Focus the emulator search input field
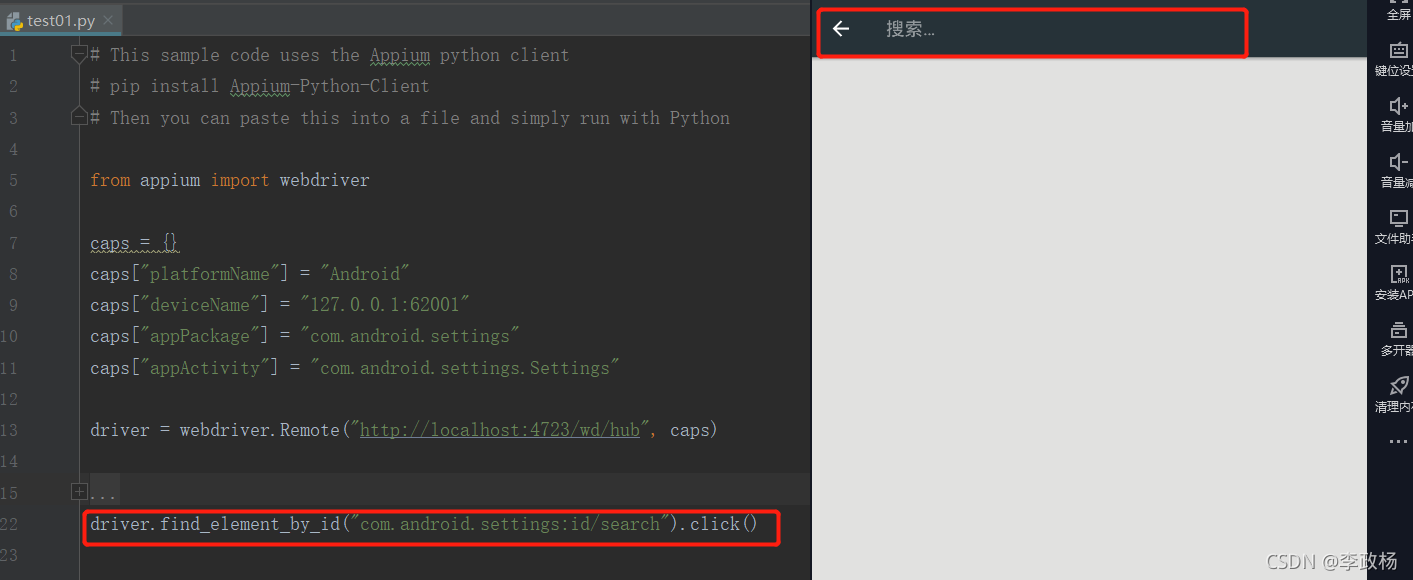Image resolution: width=1413 pixels, height=580 pixels. [1050, 30]
